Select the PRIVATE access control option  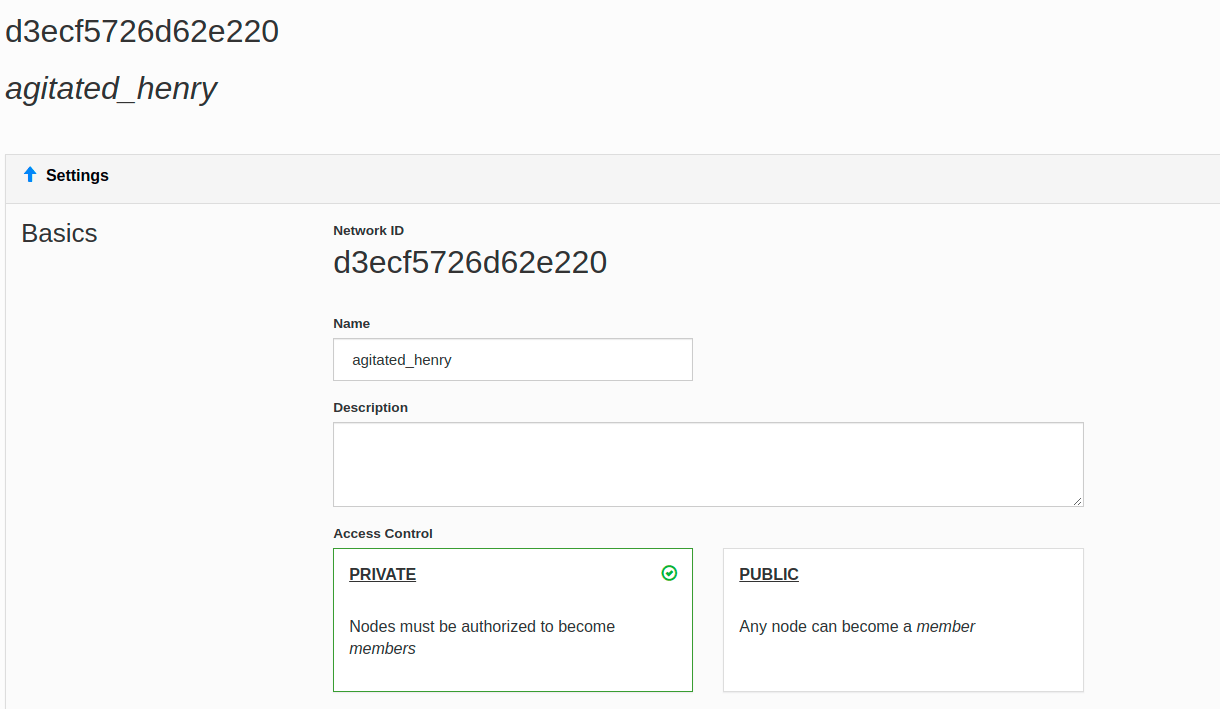[x=512, y=620]
